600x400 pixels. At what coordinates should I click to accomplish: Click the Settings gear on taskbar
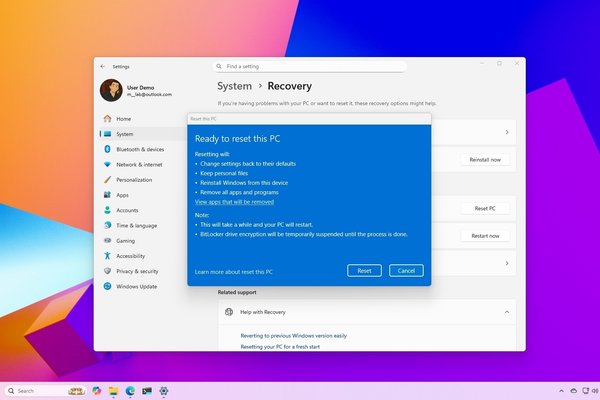164,391
